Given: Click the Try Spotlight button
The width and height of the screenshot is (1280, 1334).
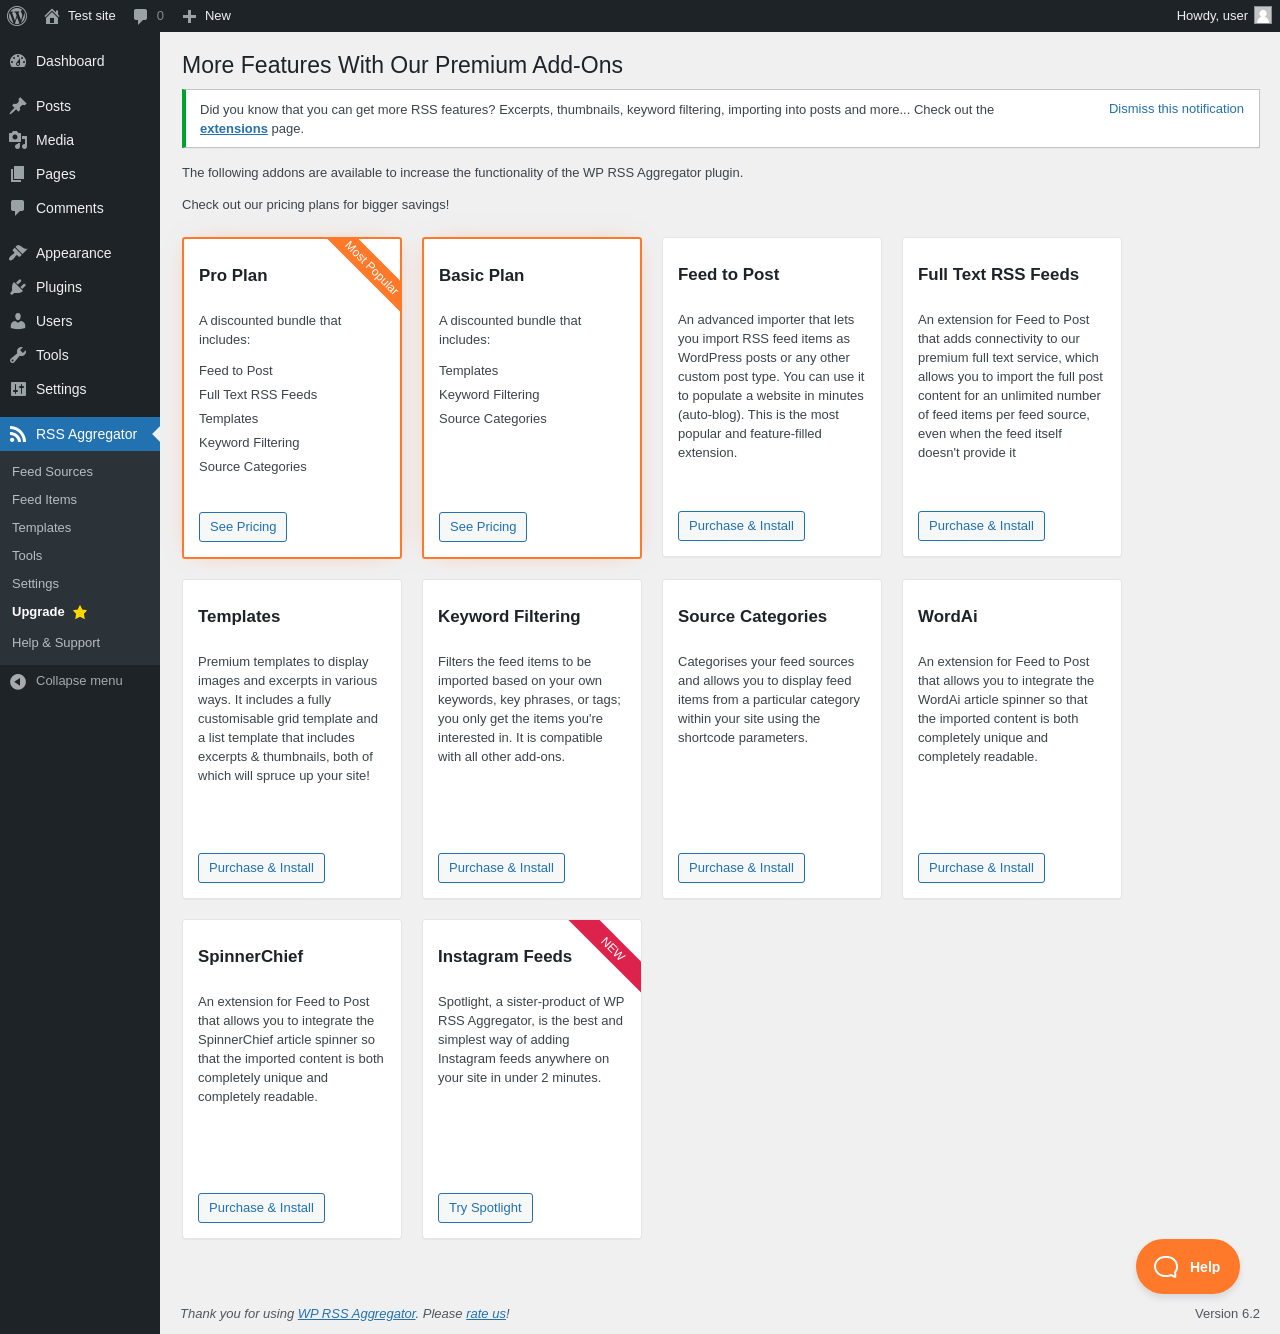Looking at the screenshot, I should (485, 1208).
